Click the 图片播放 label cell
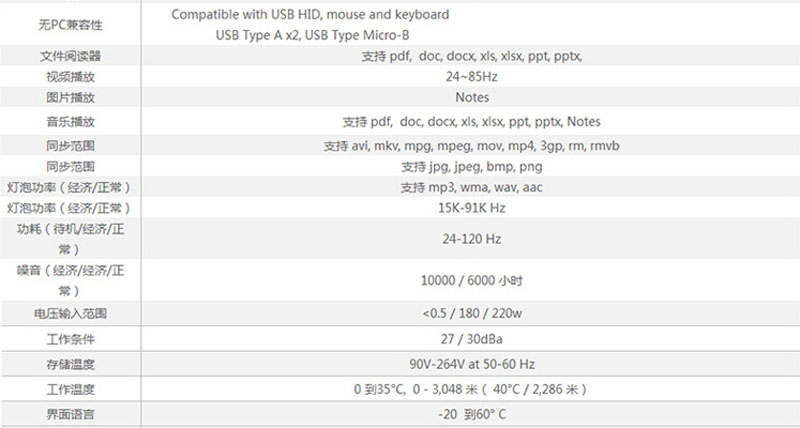The image size is (800, 428). point(69,98)
